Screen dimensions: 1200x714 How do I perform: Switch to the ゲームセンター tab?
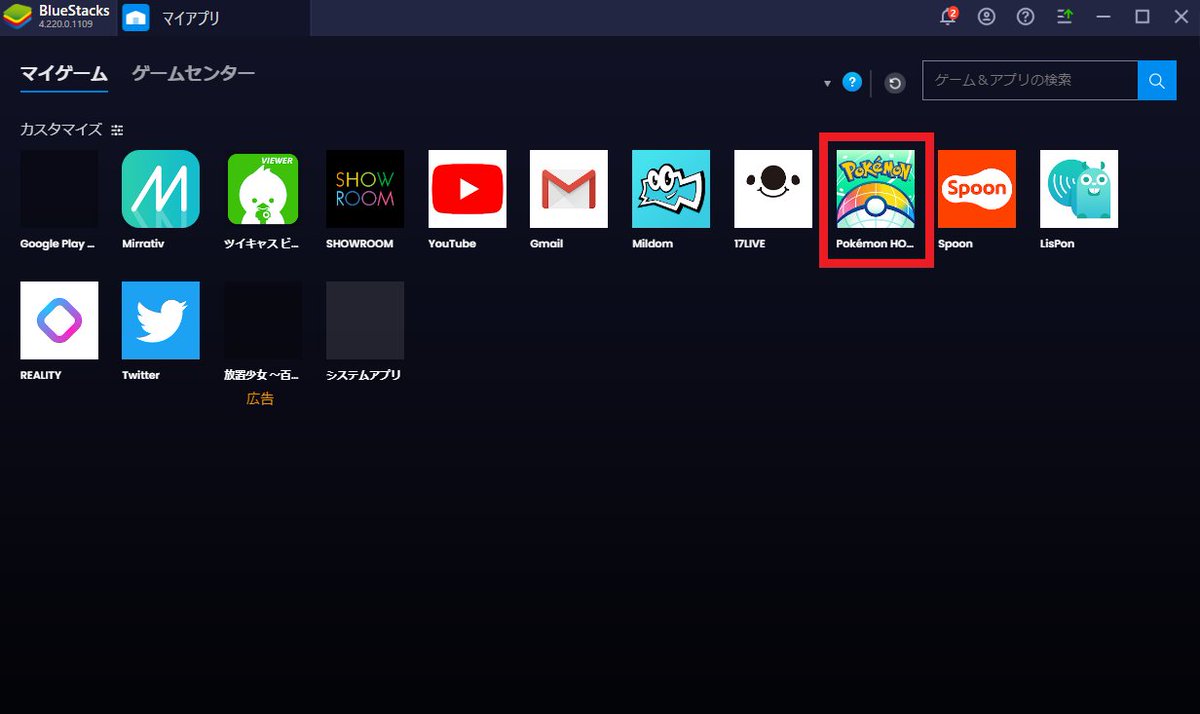coord(194,73)
